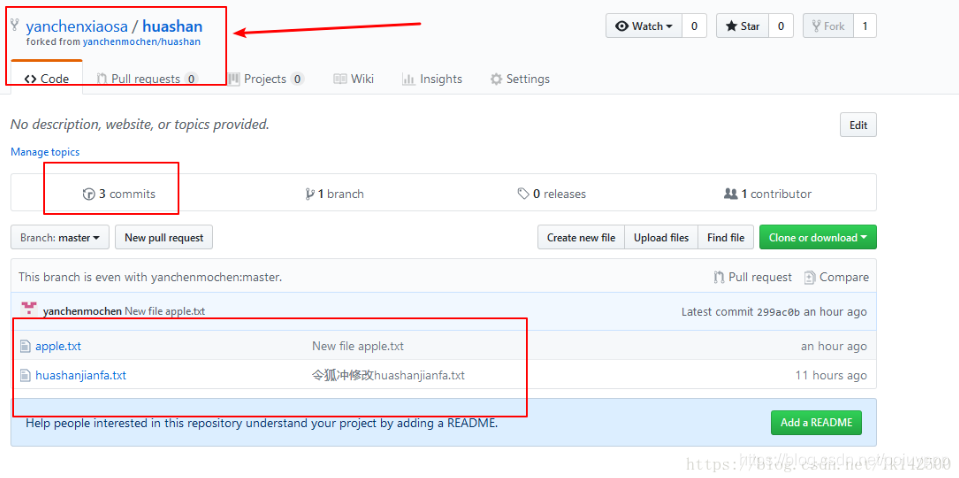Click the Add a README button

tap(816, 422)
